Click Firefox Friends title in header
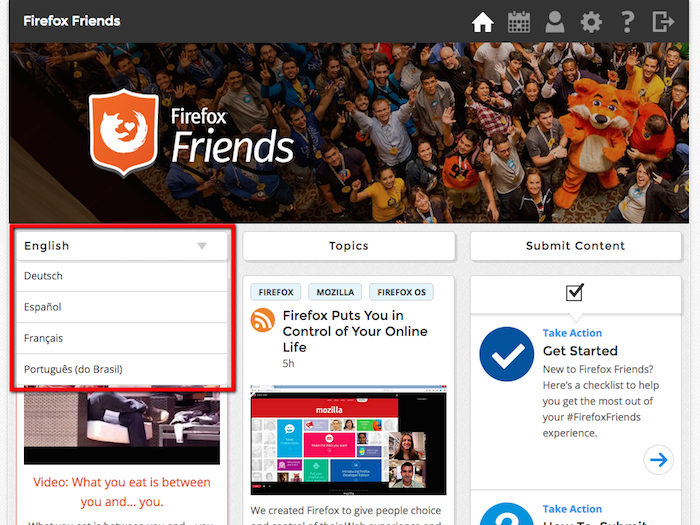 pos(72,21)
